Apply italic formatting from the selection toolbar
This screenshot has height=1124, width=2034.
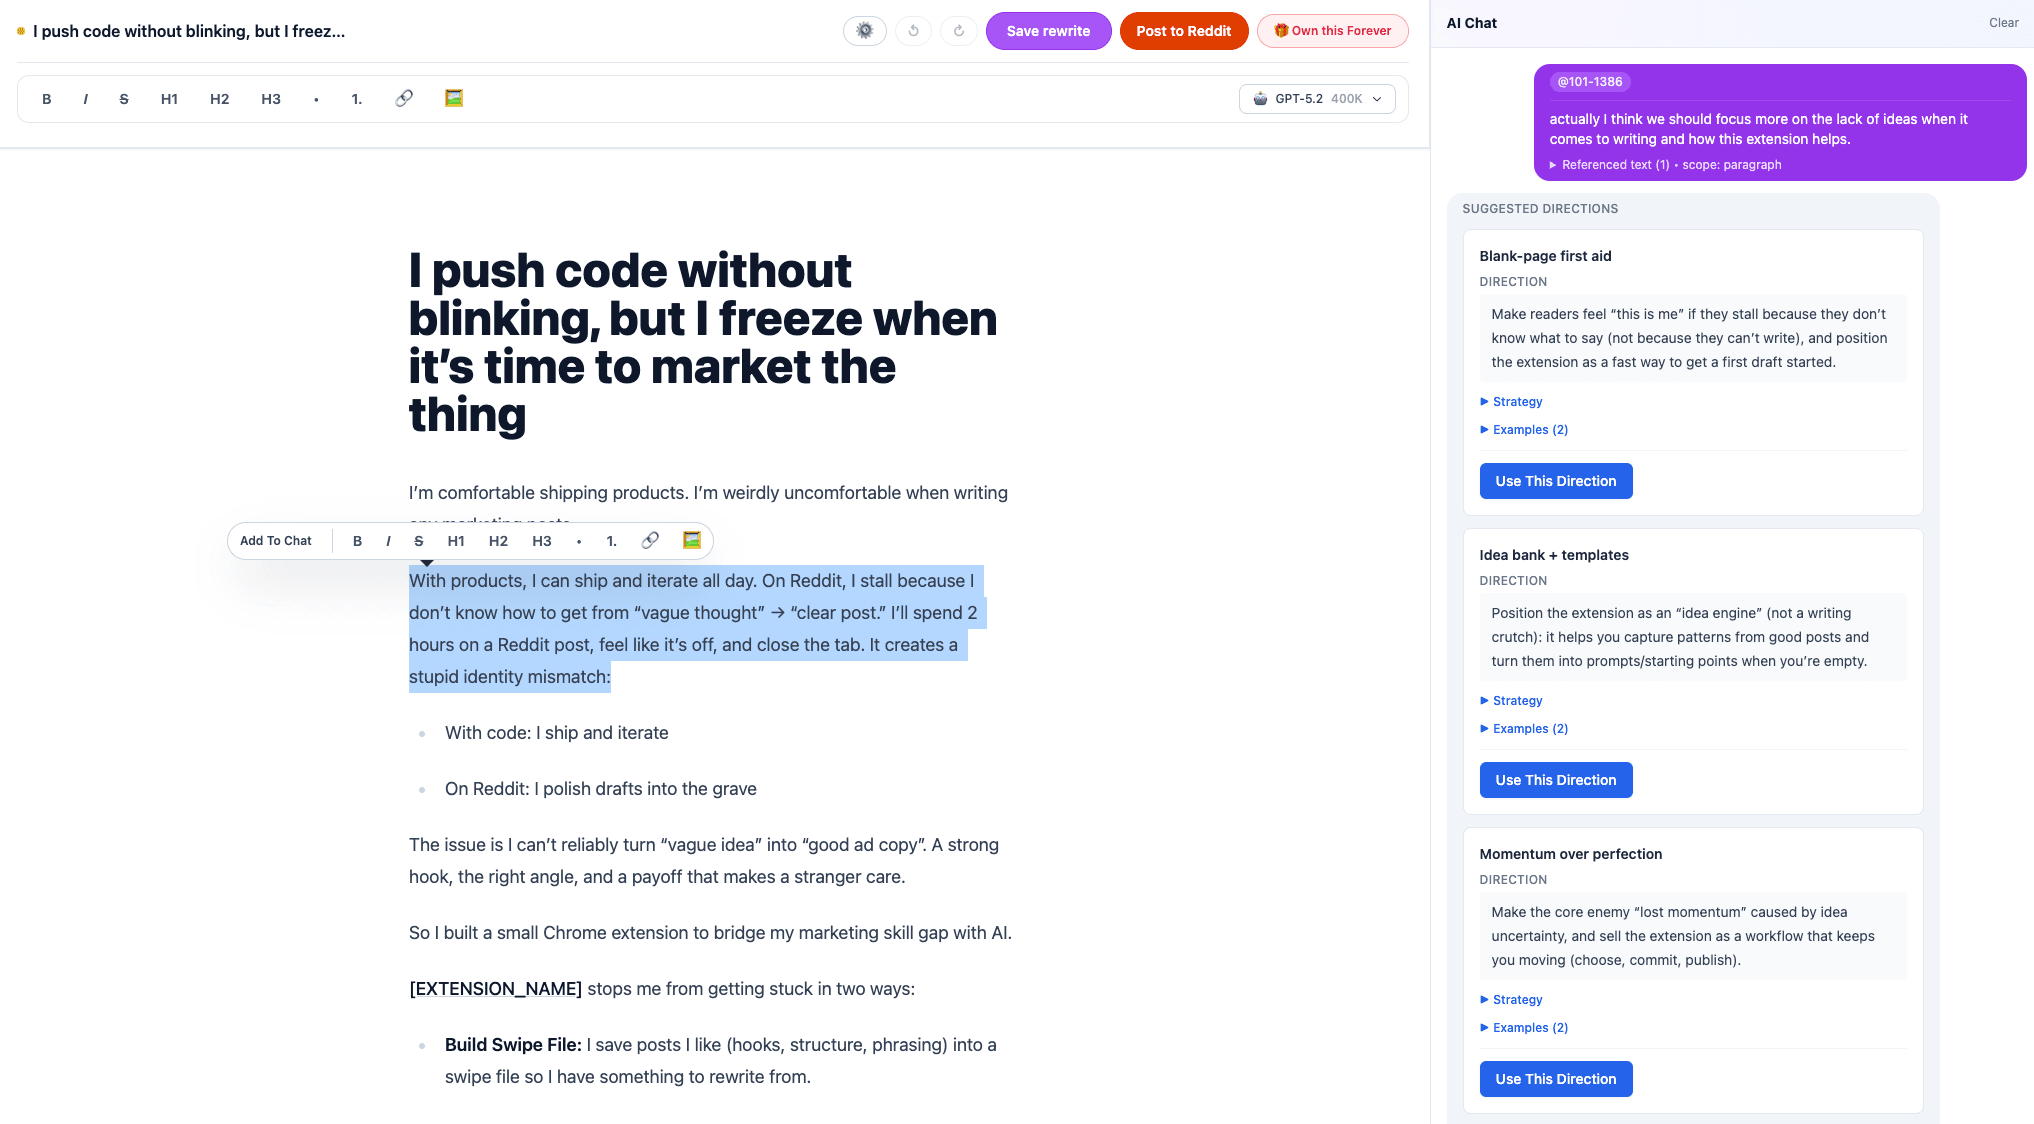[388, 541]
